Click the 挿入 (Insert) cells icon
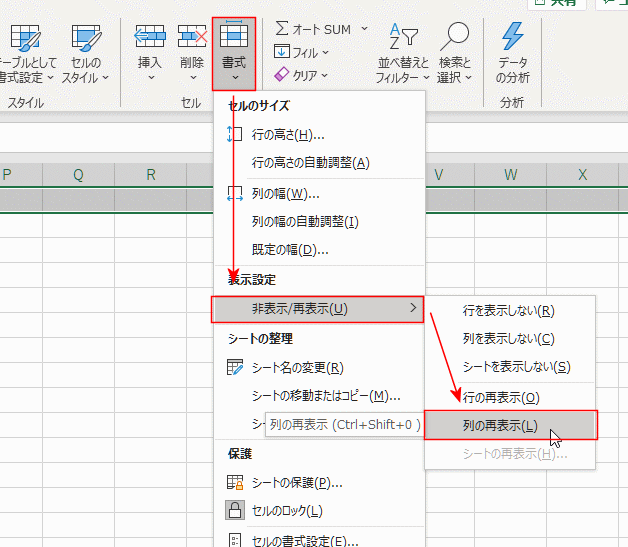This screenshot has height=547, width=628. pyautogui.click(x=149, y=38)
